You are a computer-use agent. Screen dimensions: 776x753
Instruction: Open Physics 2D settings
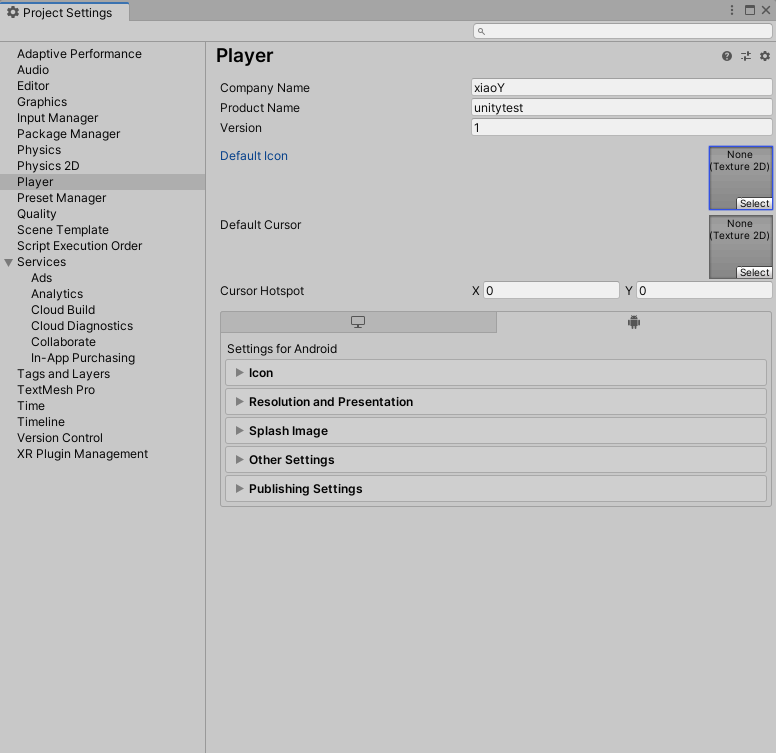tap(48, 166)
